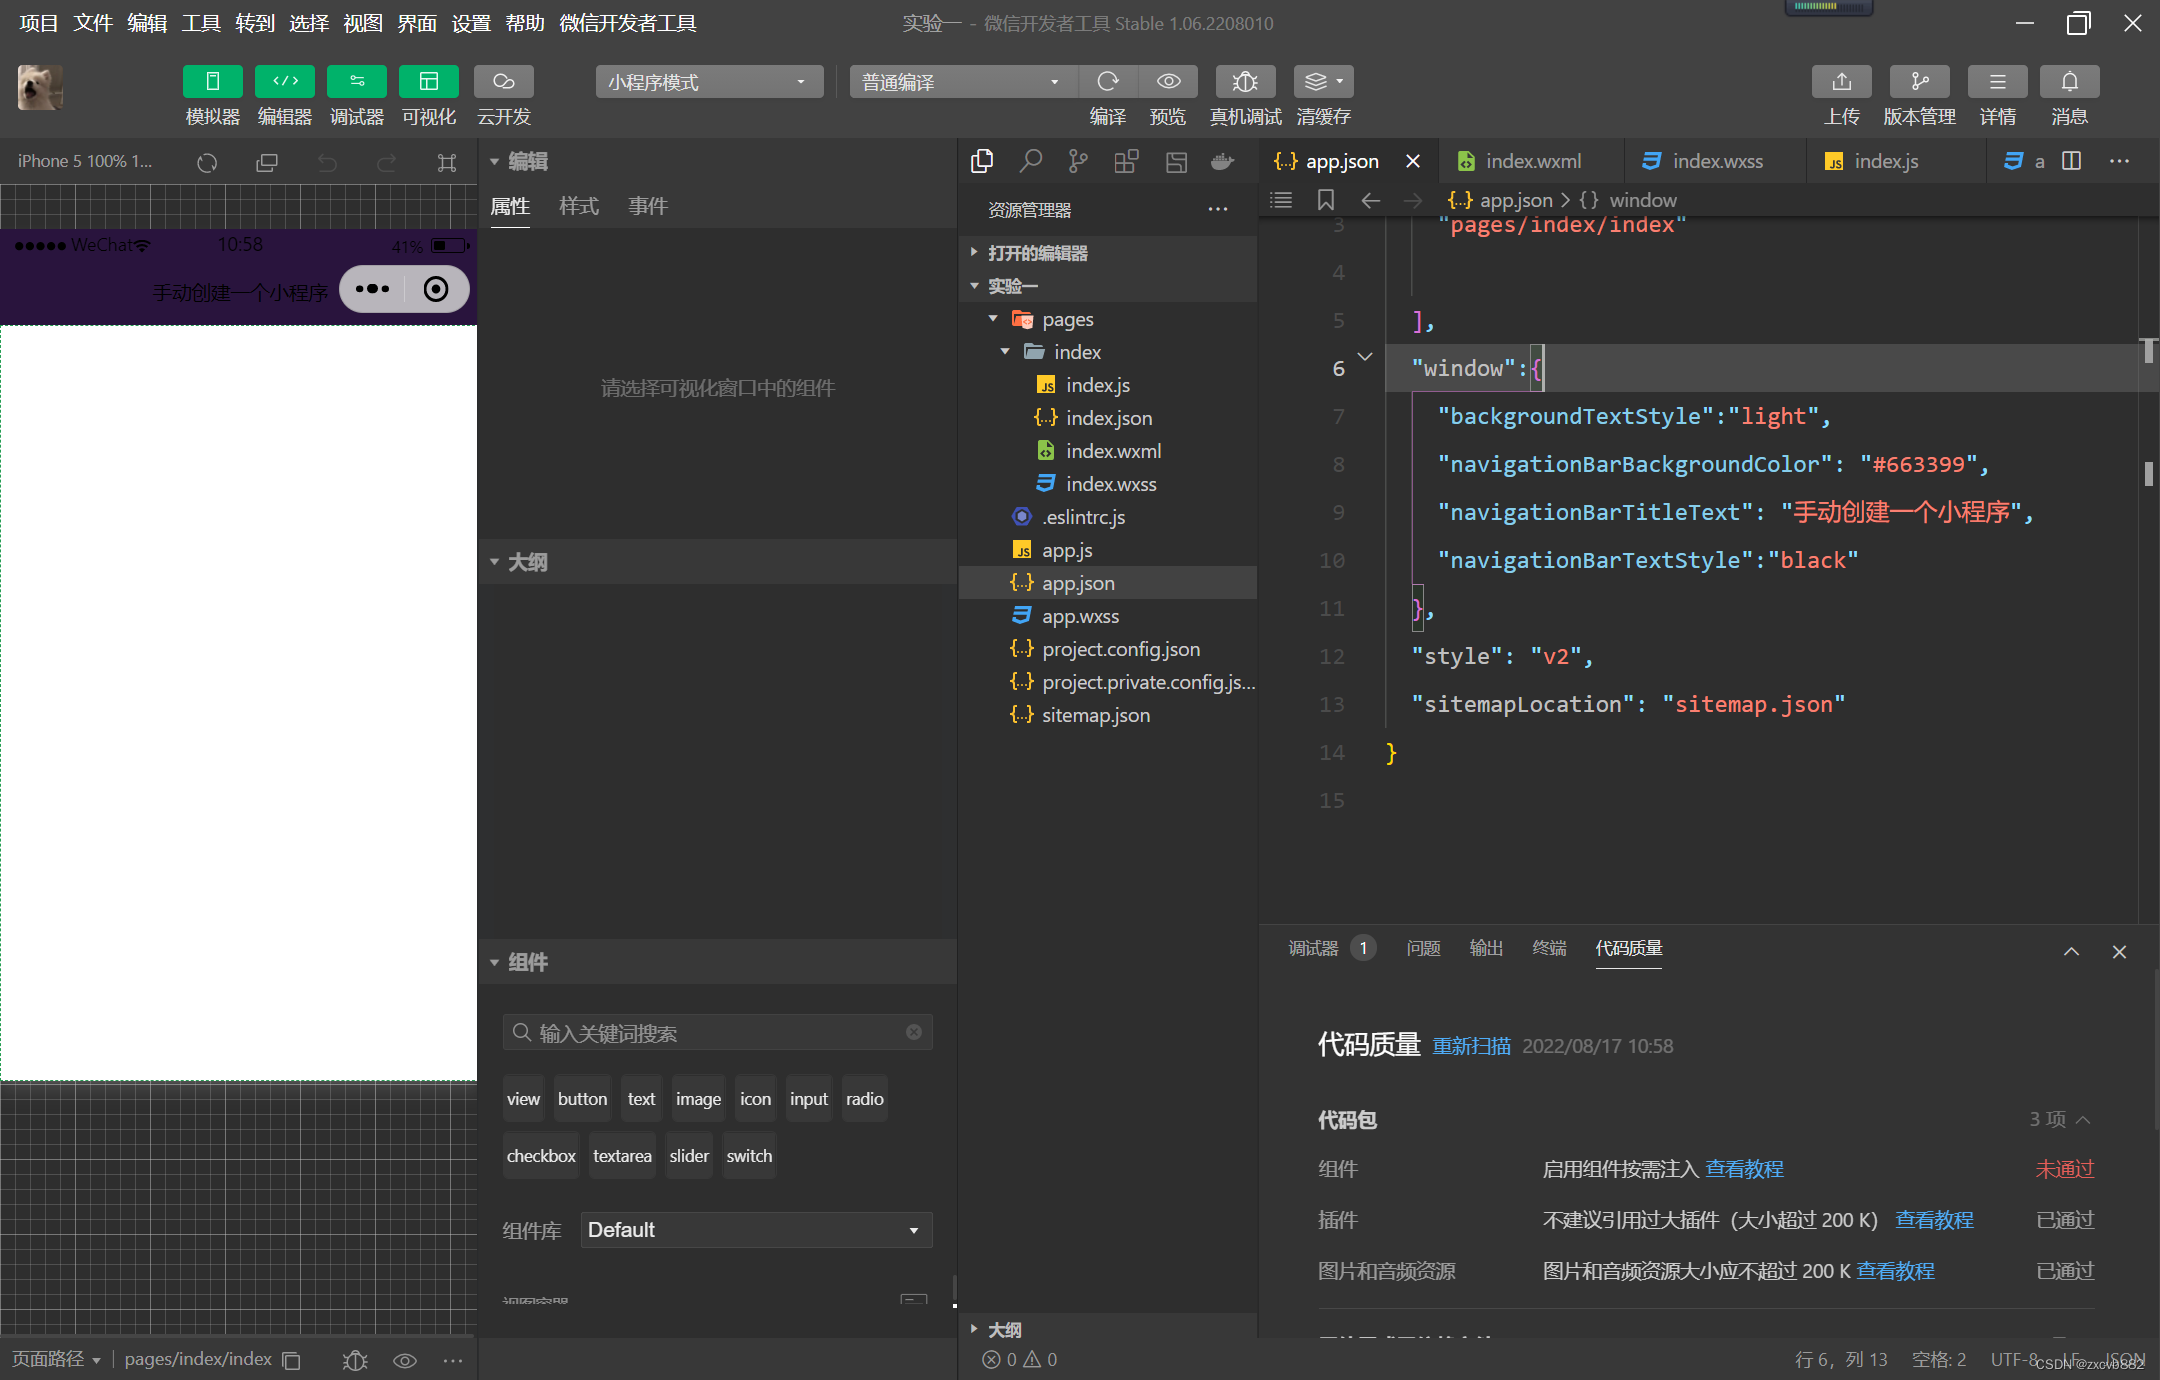Open the source control branch icon in the sidebar
2160x1380 pixels.
point(1078,161)
